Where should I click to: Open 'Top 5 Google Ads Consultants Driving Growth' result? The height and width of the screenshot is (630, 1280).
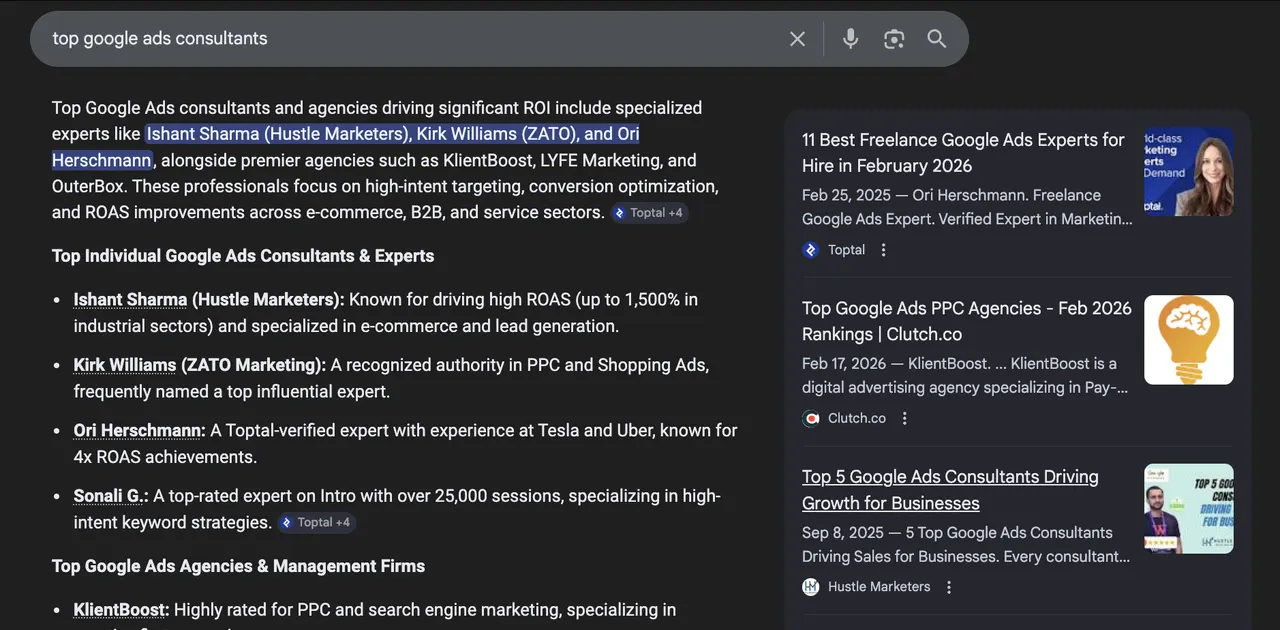pos(950,490)
